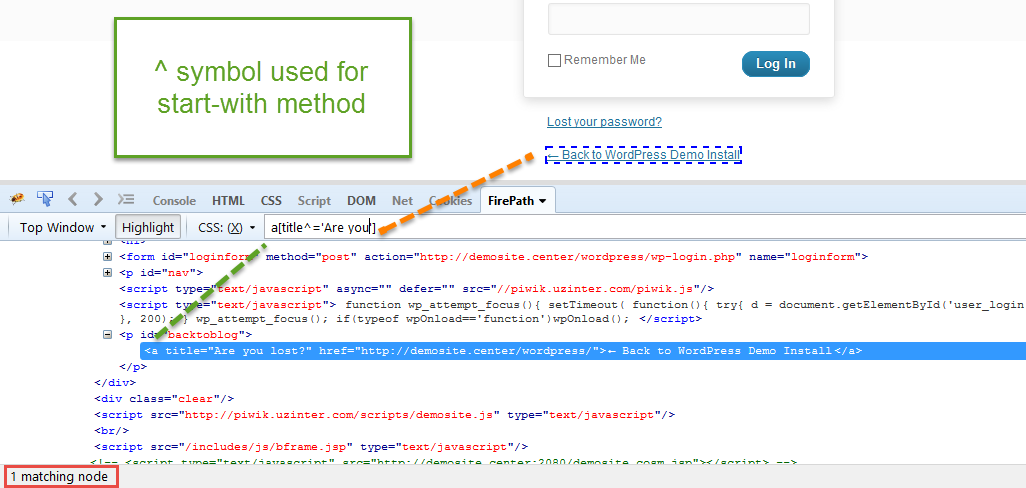This screenshot has height=488, width=1026.
Task: Toggle the command line icon
Action: click(x=126, y=200)
